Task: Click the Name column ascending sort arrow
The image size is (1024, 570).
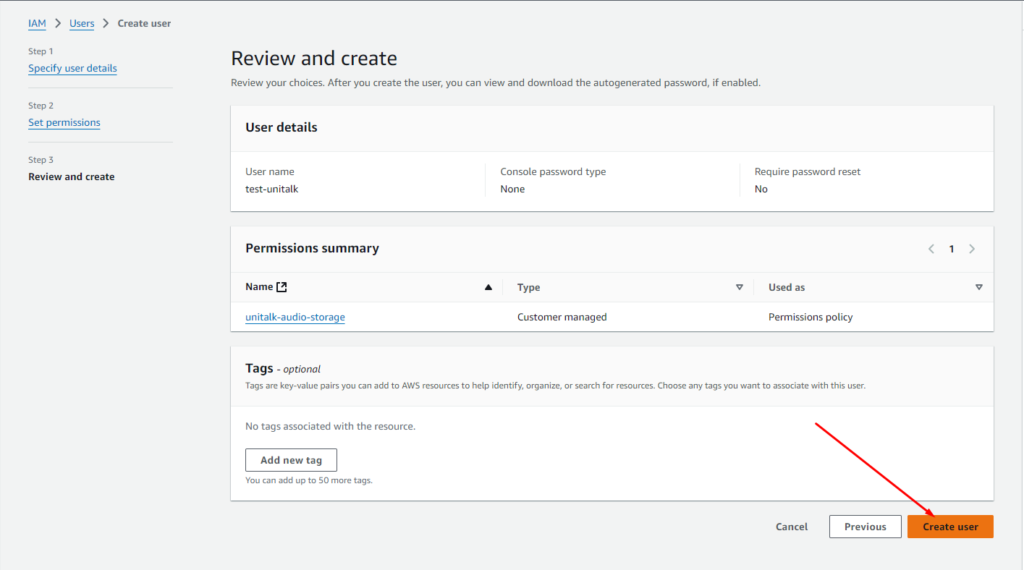Action: coord(488,287)
